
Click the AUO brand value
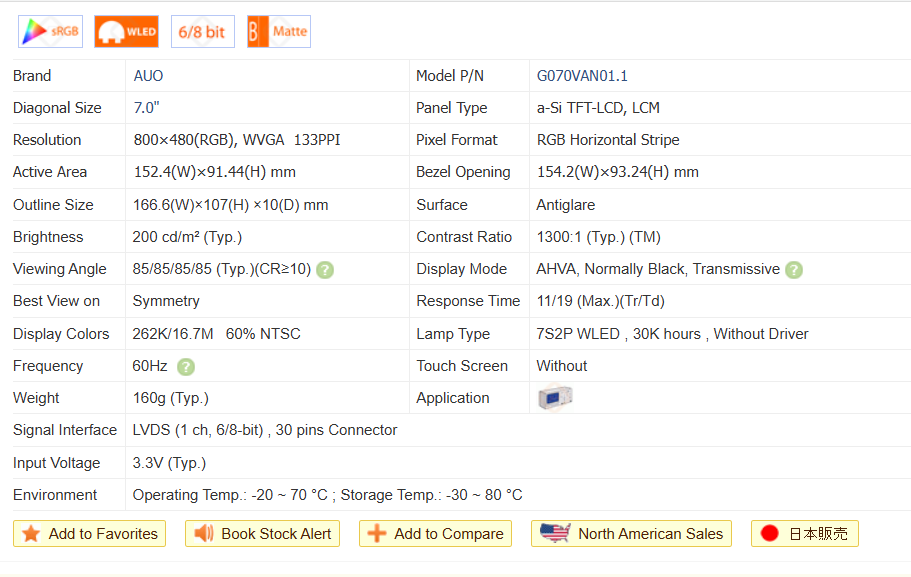[x=149, y=76]
